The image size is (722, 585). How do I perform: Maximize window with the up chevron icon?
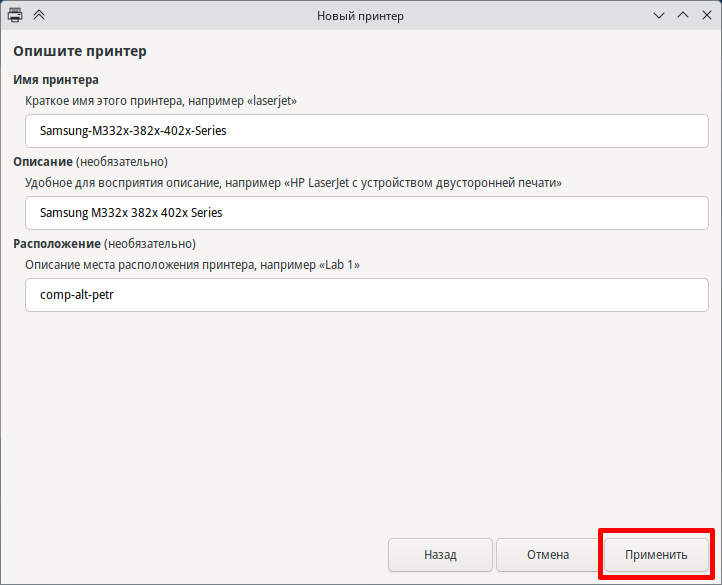coord(683,15)
